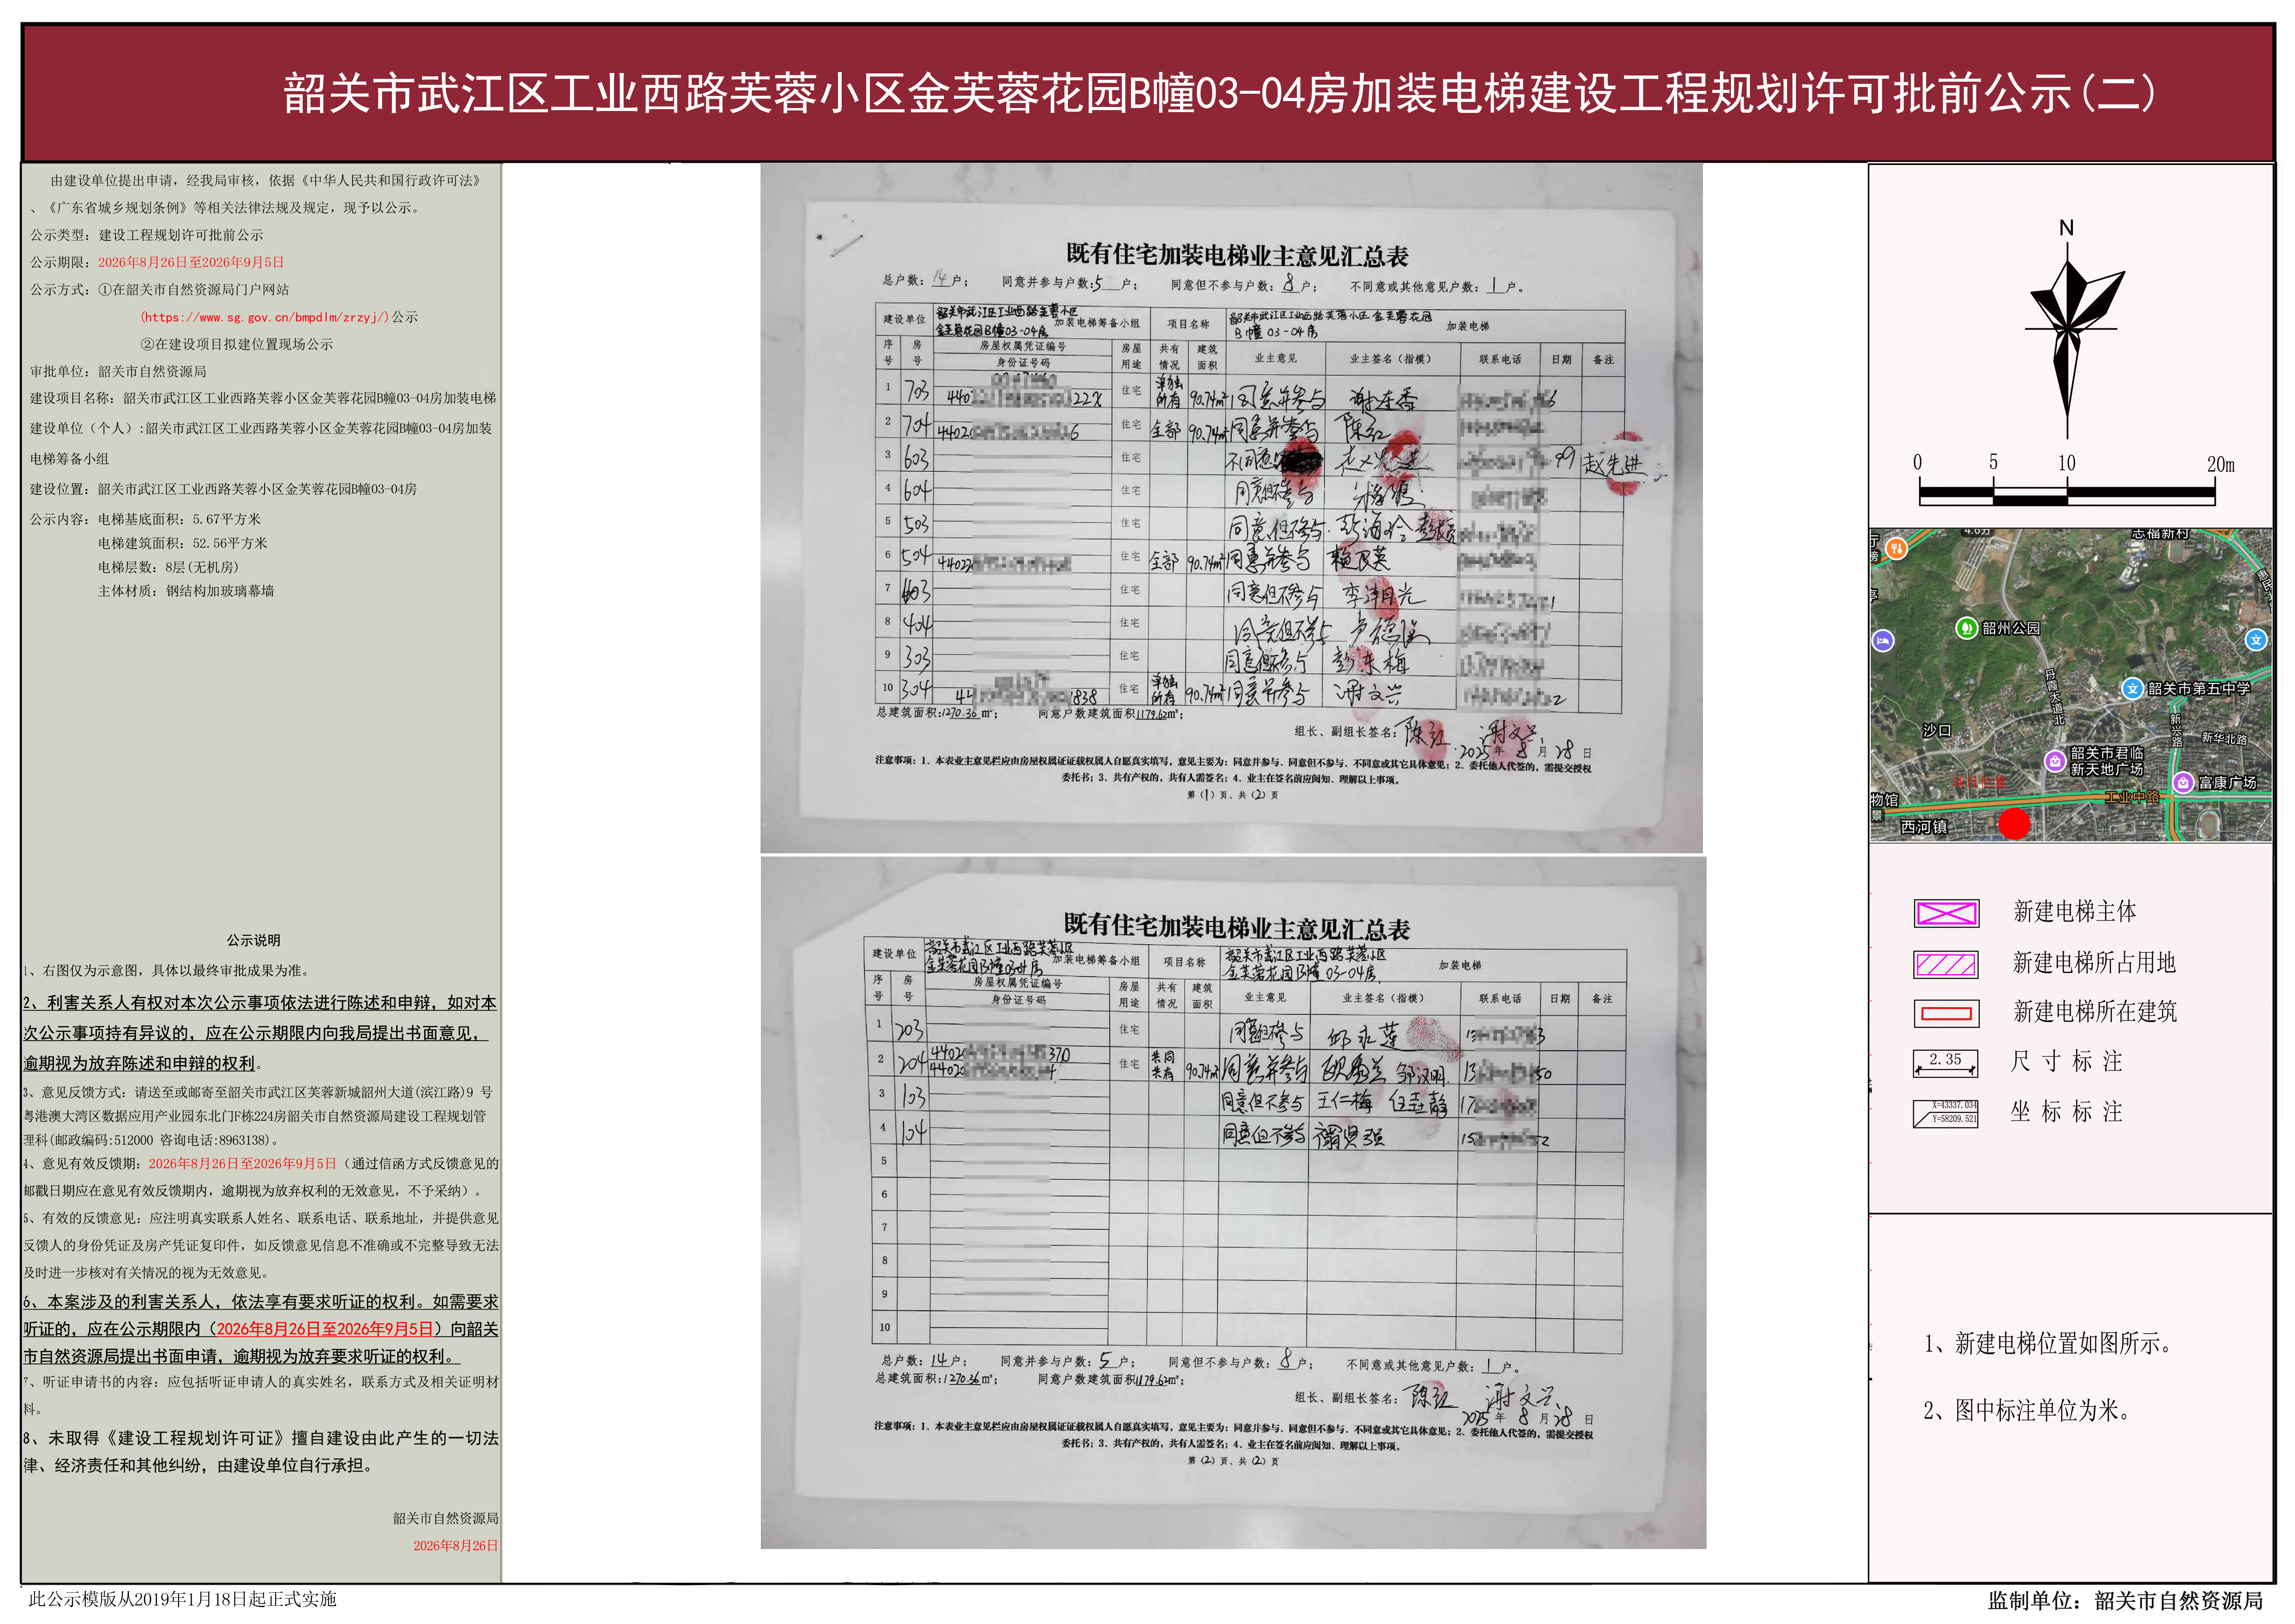Click the satellite location map image
The height and width of the screenshot is (1624, 2295).
tap(2071, 685)
